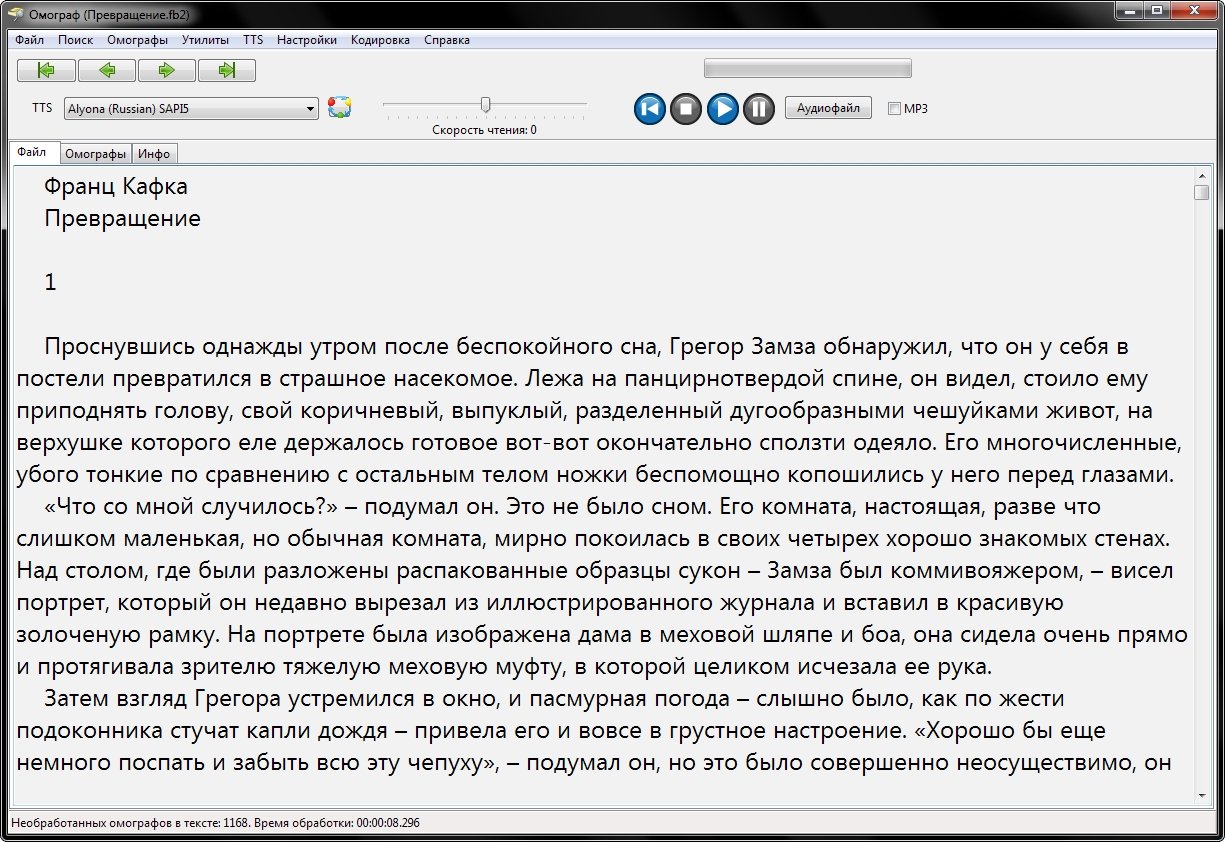Restart reading with the skip-to-start button
This screenshot has height=842, width=1225.
pos(649,108)
